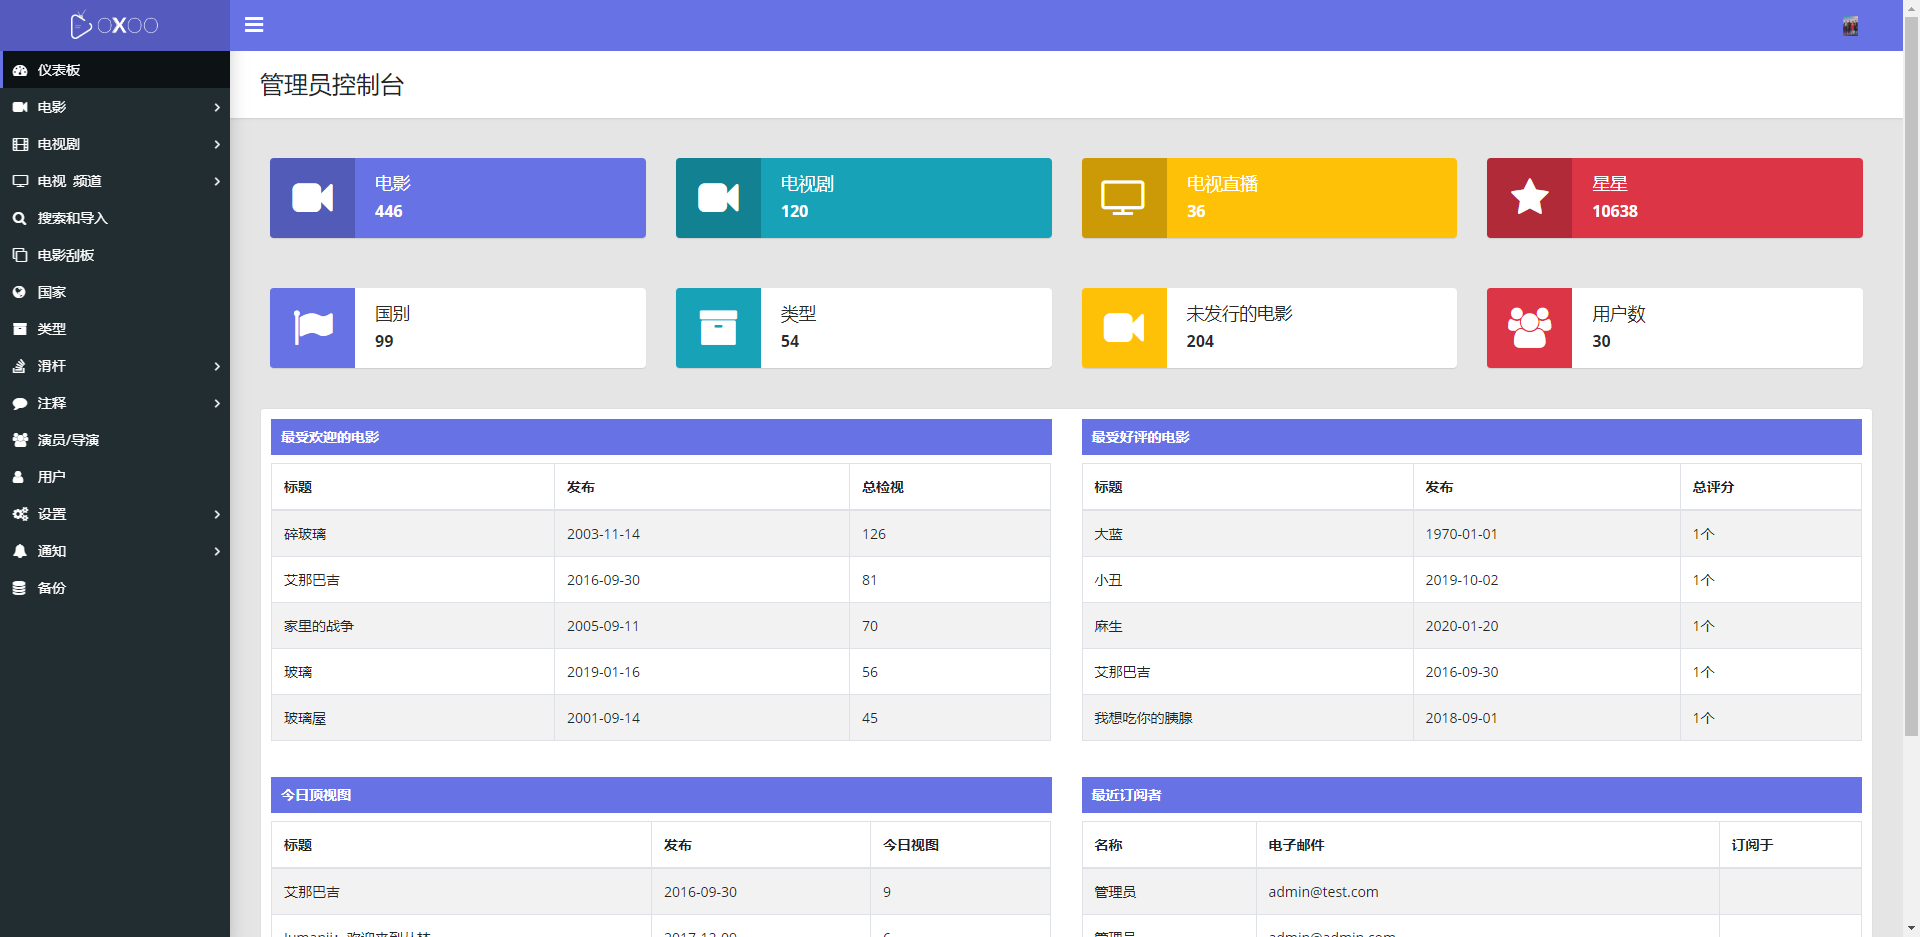The width and height of the screenshot is (1920, 937).
Task: Open 搜索和导入 in the sidebar
Action: 72,218
